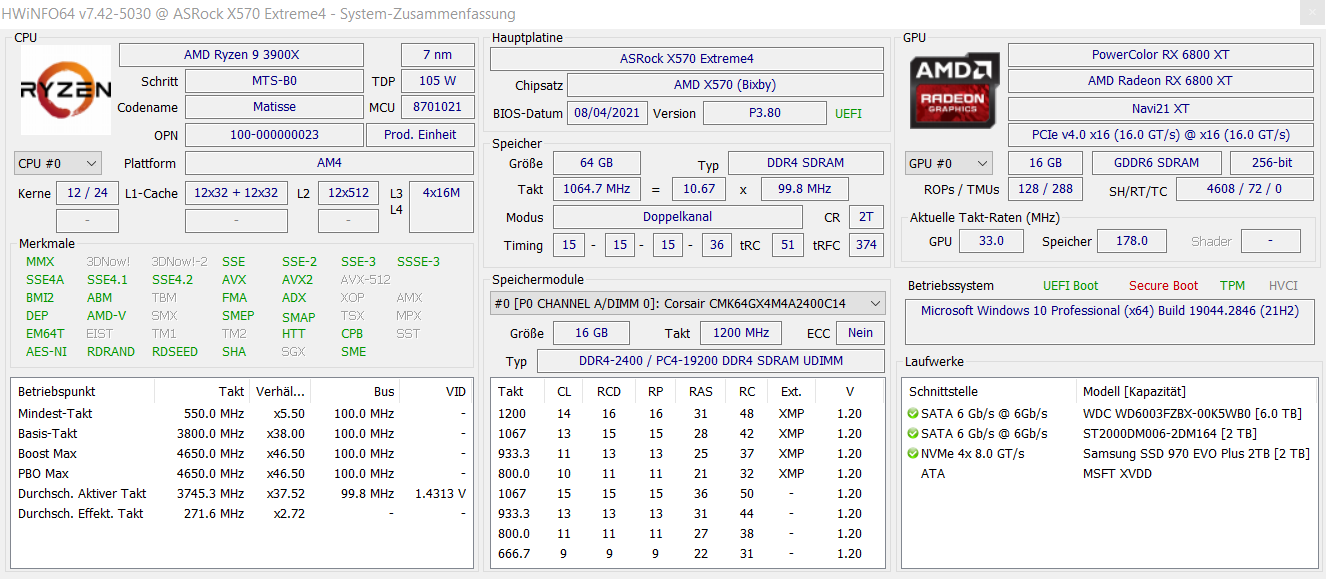Click the BIOS version P3.80 field
Viewport: 1326px width, 579px height.
point(765,113)
